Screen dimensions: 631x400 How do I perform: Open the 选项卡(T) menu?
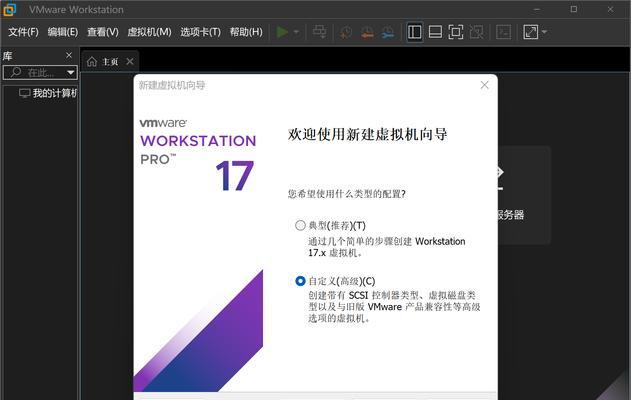(200, 32)
